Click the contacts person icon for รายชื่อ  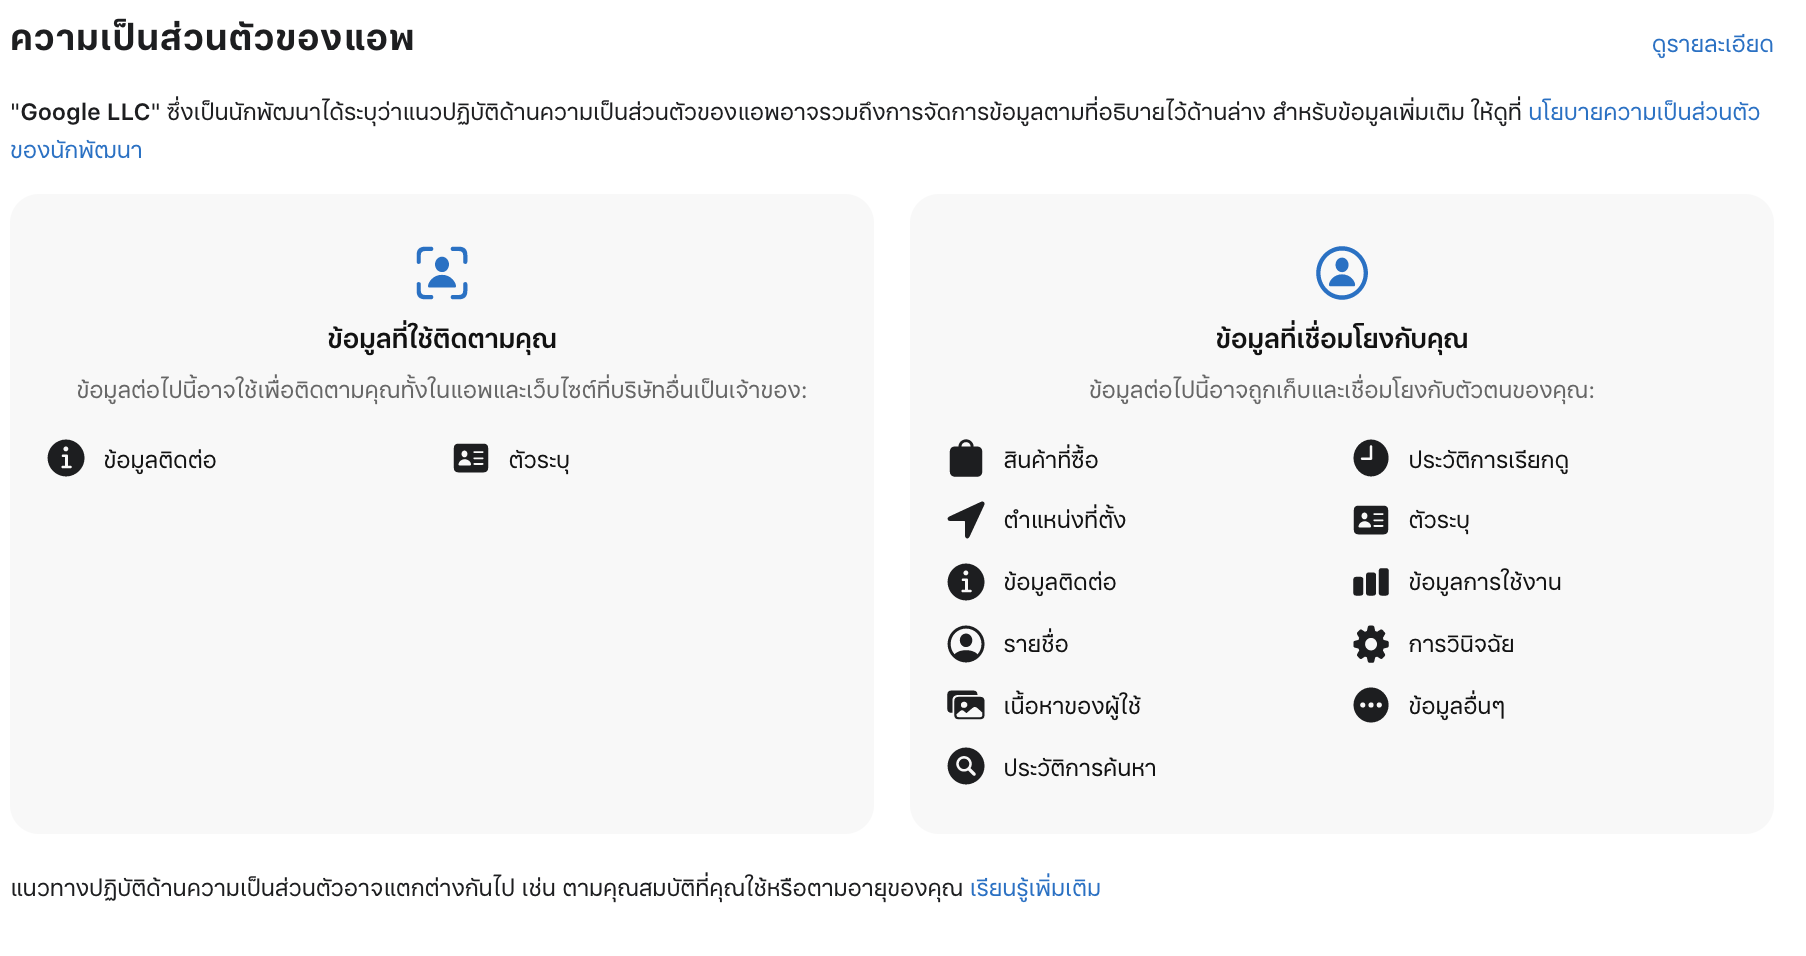point(966,644)
